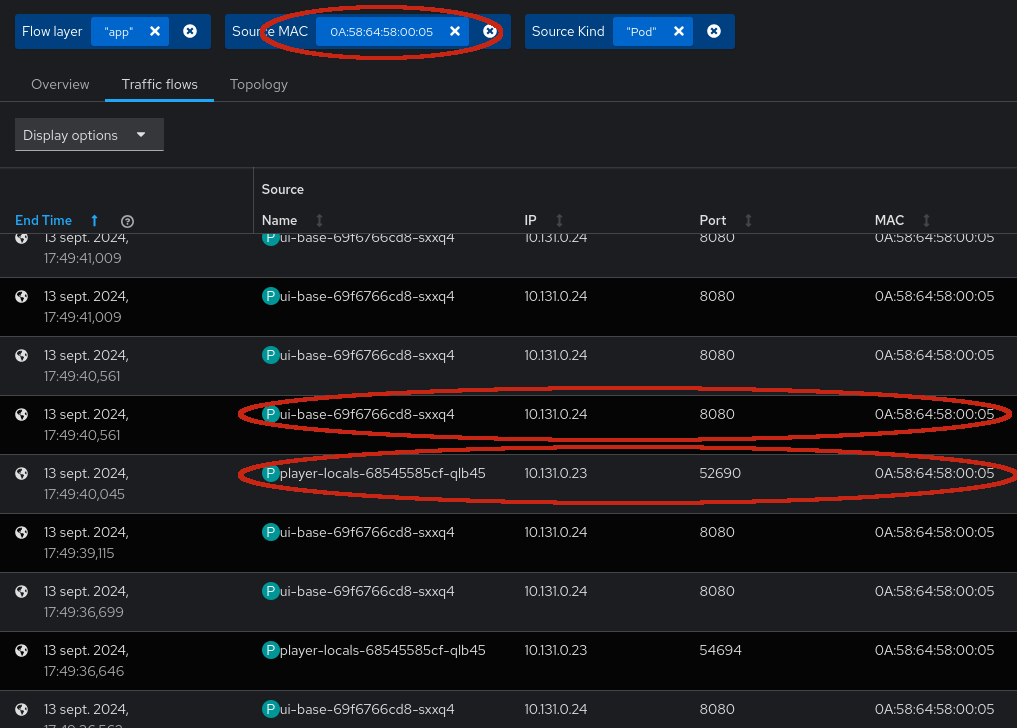
Task: Clear the entire Source MAC filter
Action: [490, 31]
